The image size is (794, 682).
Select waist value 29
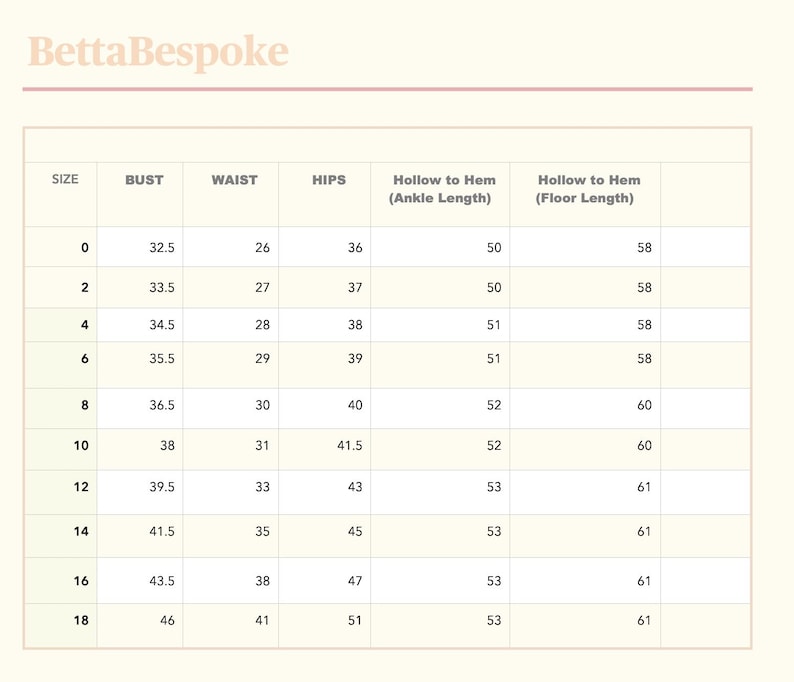tap(262, 358)
